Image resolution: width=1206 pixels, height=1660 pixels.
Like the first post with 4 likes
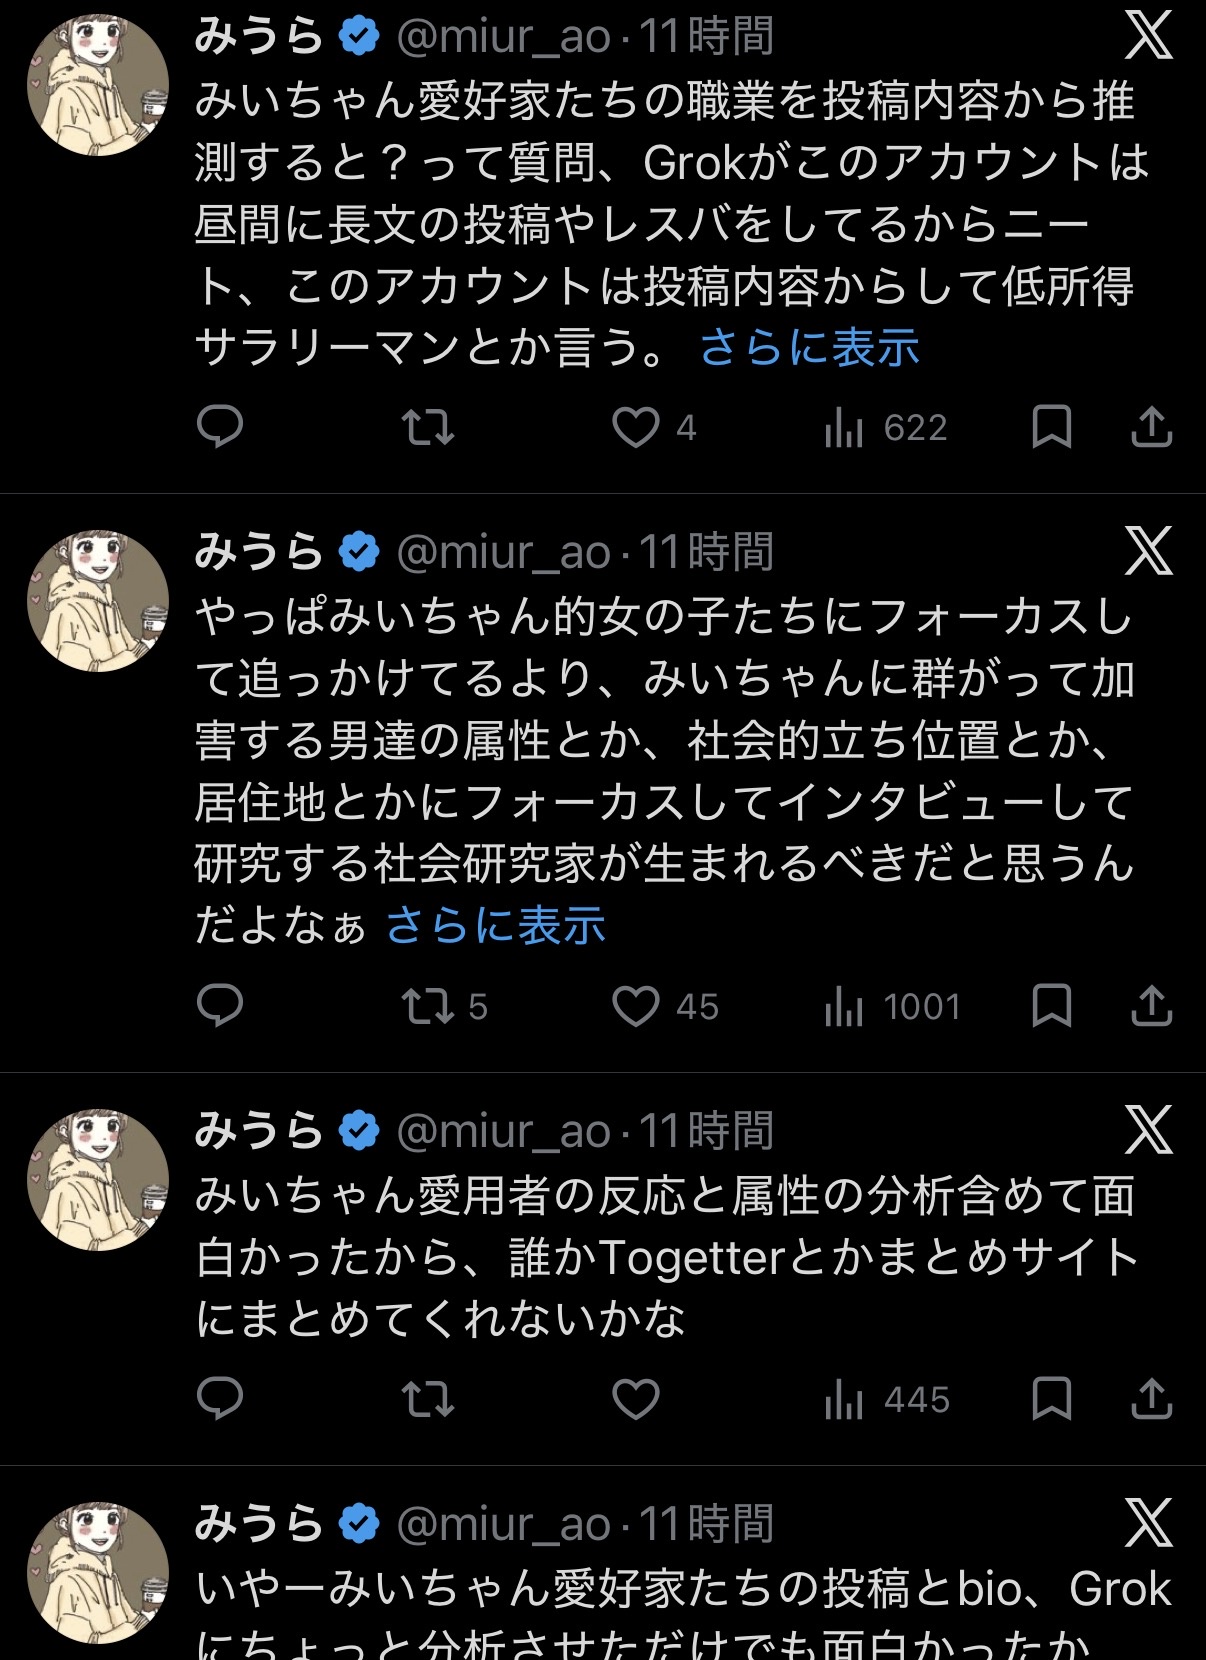(636, 427)
